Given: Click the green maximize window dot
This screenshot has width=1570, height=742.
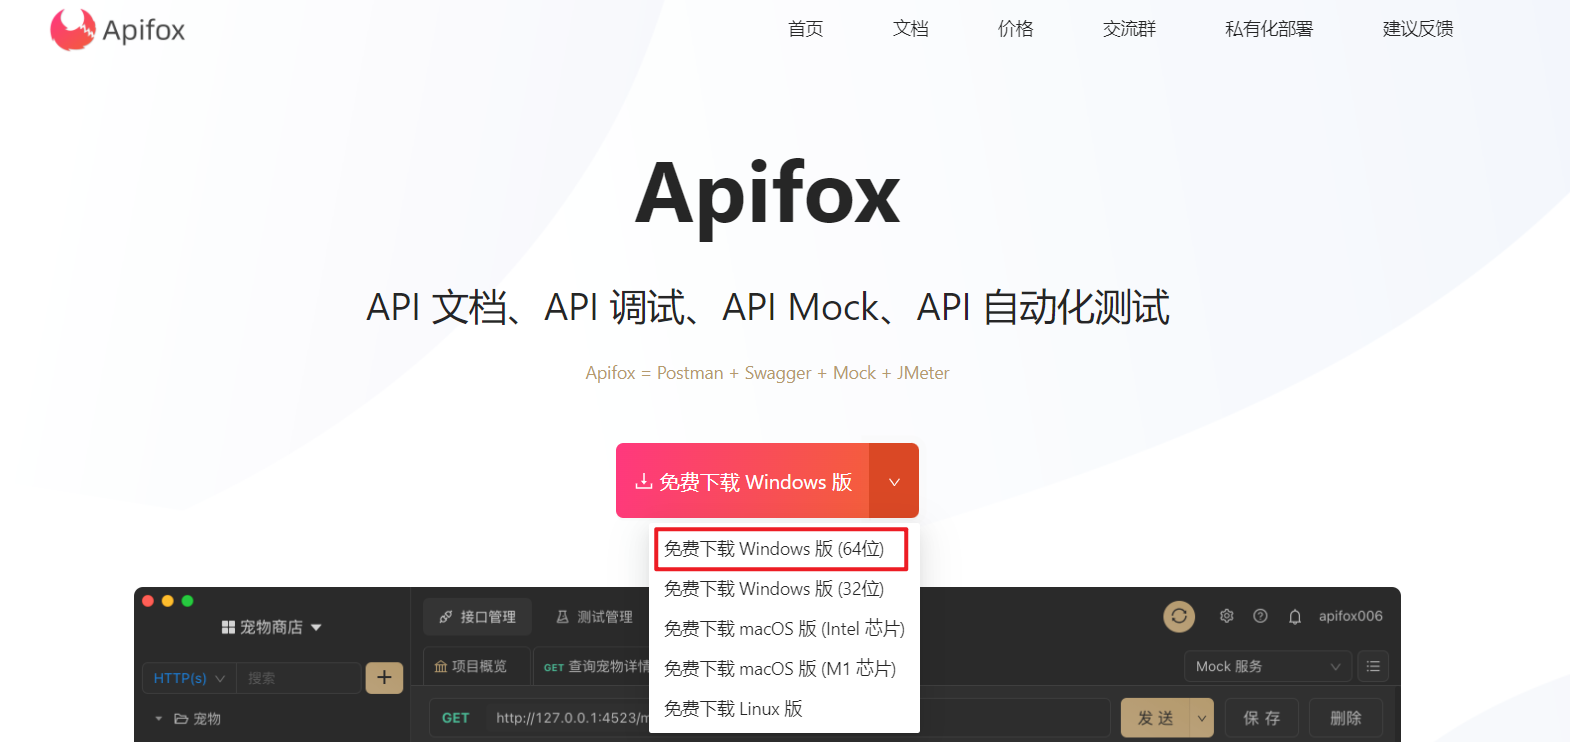Looking at the screenshot, I should point(187,601).
